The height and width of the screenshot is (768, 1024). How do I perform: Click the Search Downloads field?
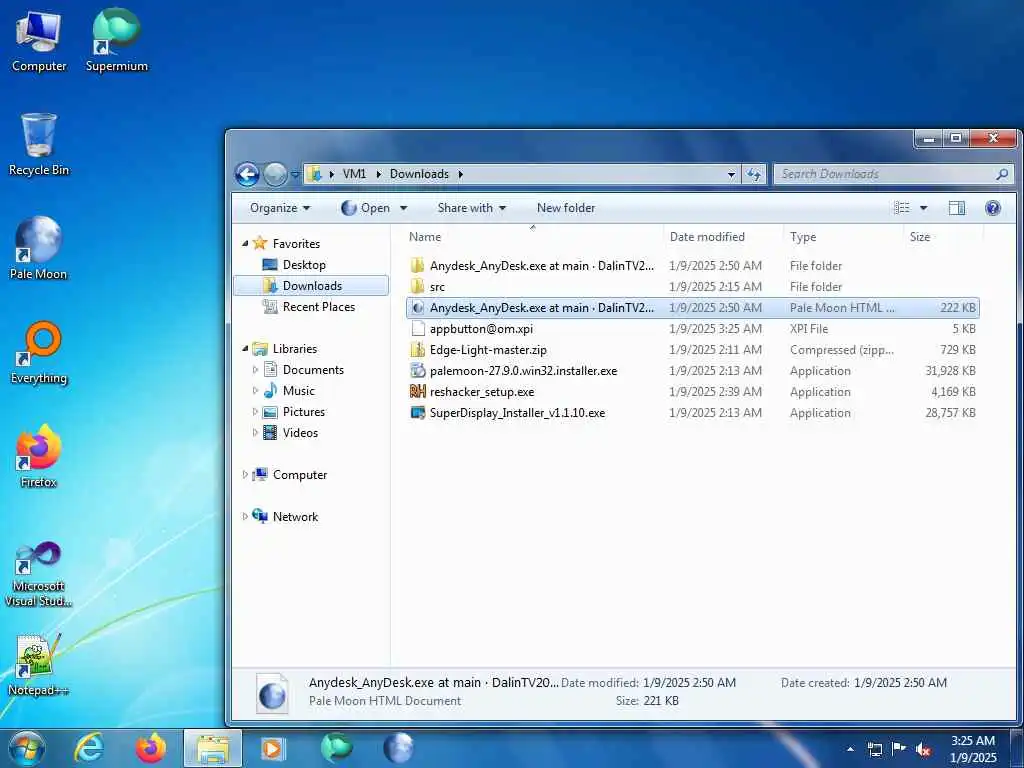[x=894, y=174]
